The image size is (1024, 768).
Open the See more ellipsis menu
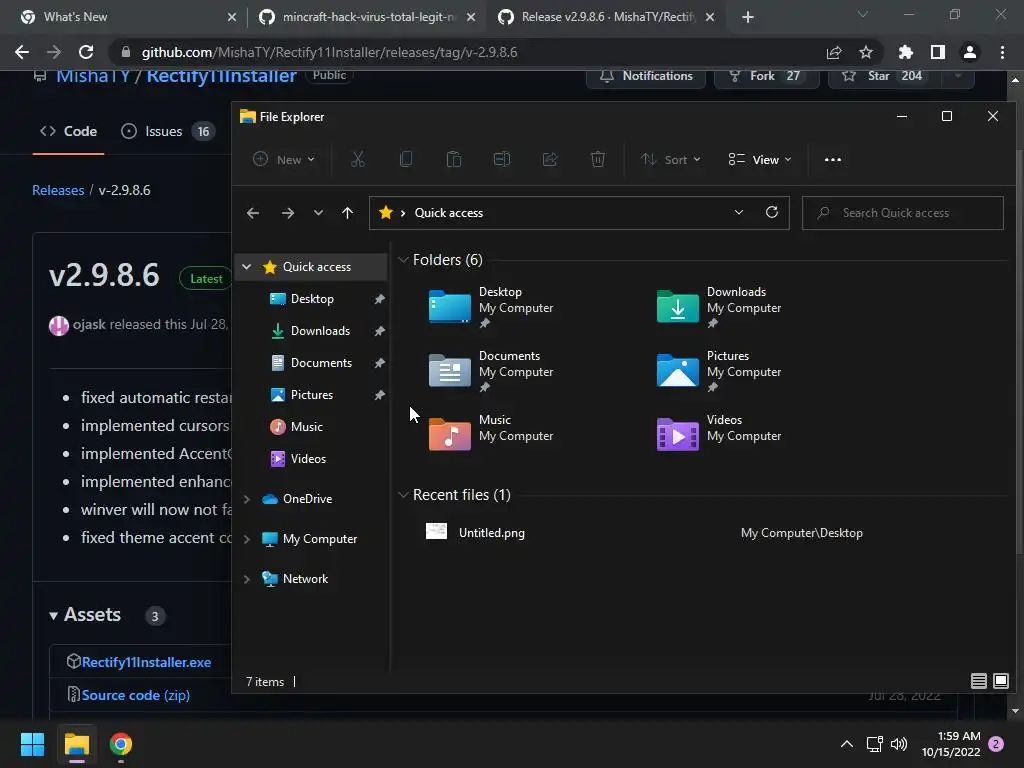pos(833,159)
